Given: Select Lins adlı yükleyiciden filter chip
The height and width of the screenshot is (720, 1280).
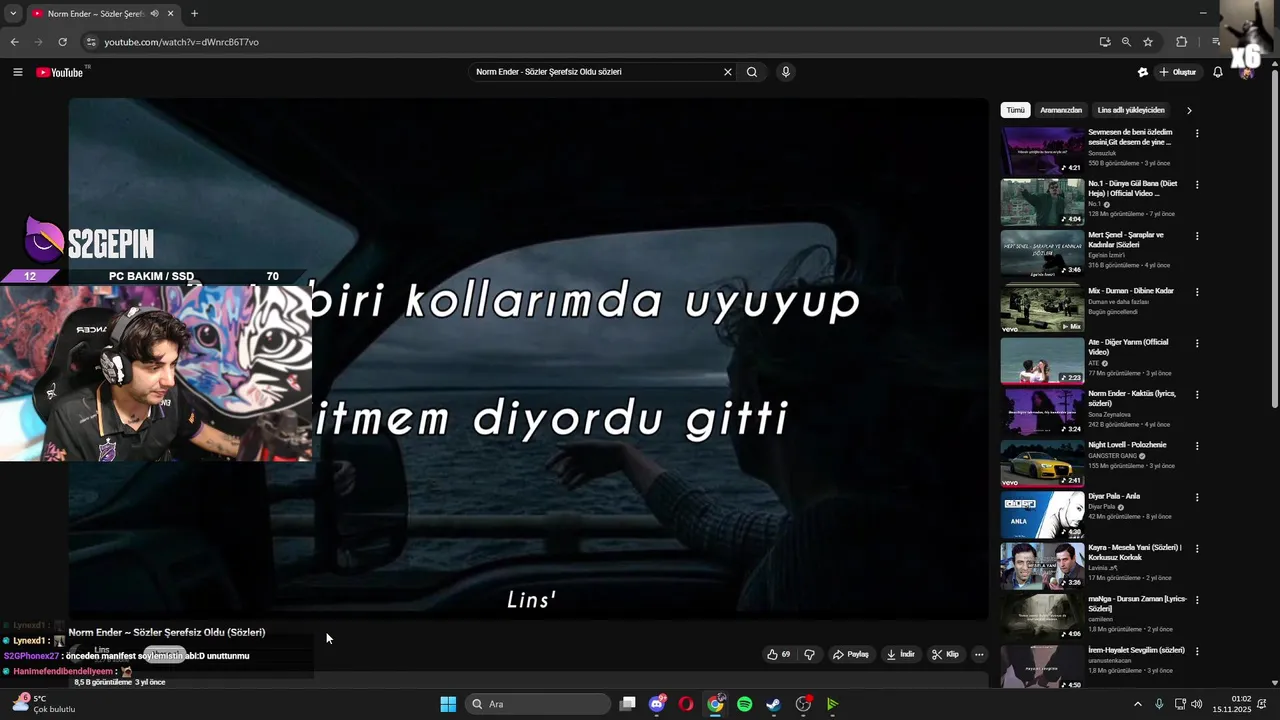Looking at the screenshot, I should [x=1131, y=110].
